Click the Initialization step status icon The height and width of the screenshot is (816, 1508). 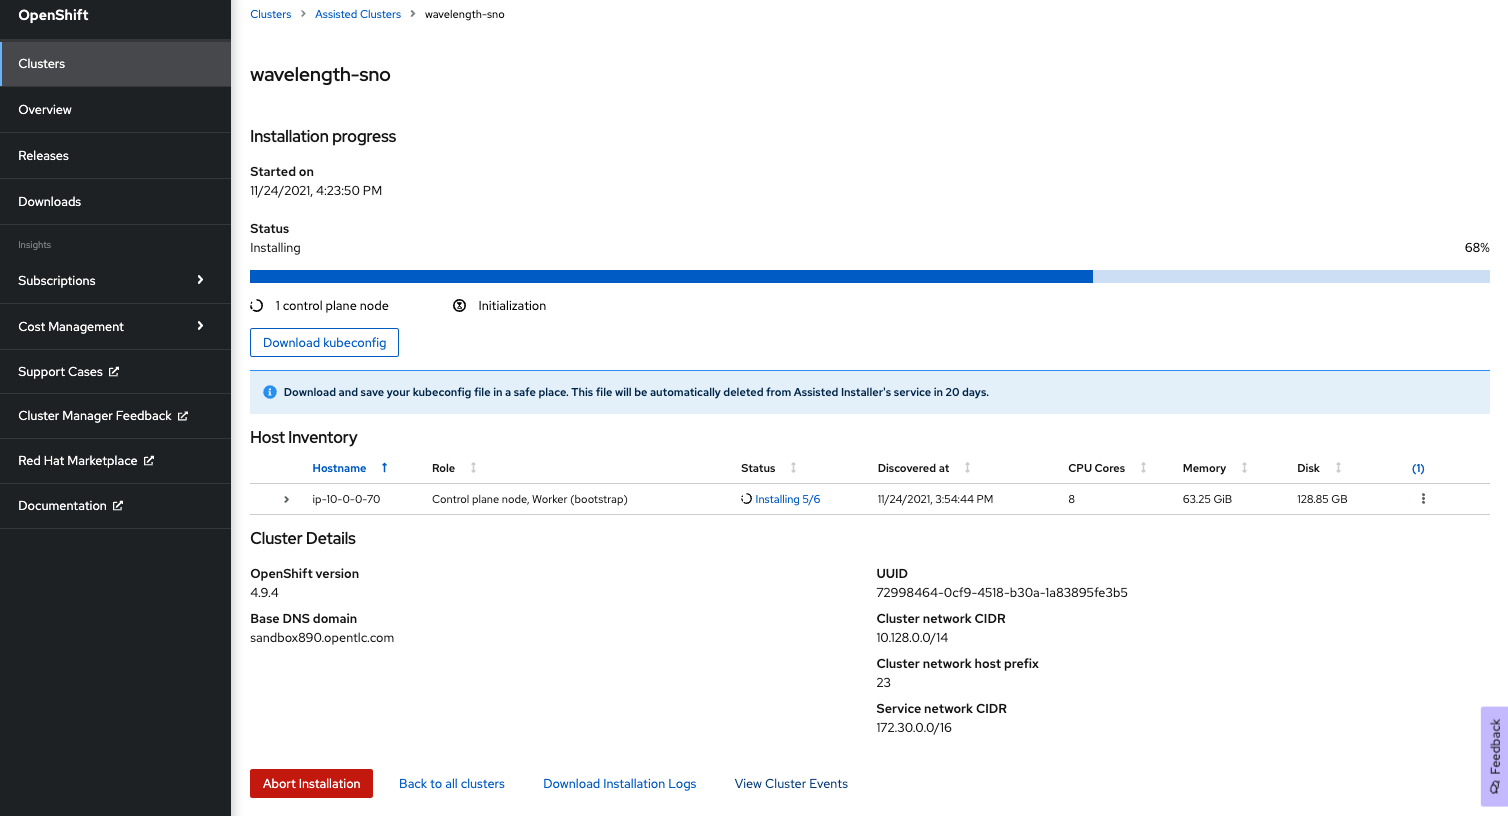click(460, 306)
